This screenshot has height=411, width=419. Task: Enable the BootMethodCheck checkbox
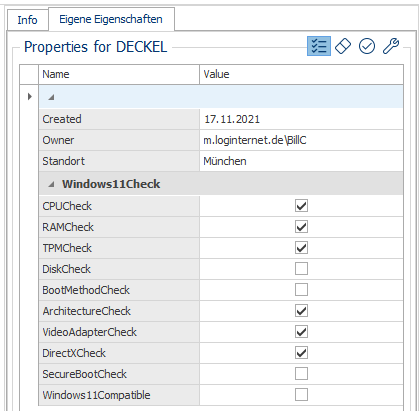301,290
